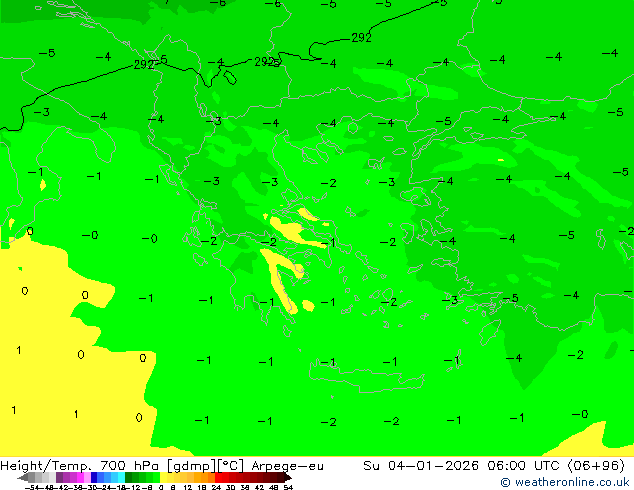Click the '54' label at the scale's right end
634x490 pixels.
click(x=288, y=487)
